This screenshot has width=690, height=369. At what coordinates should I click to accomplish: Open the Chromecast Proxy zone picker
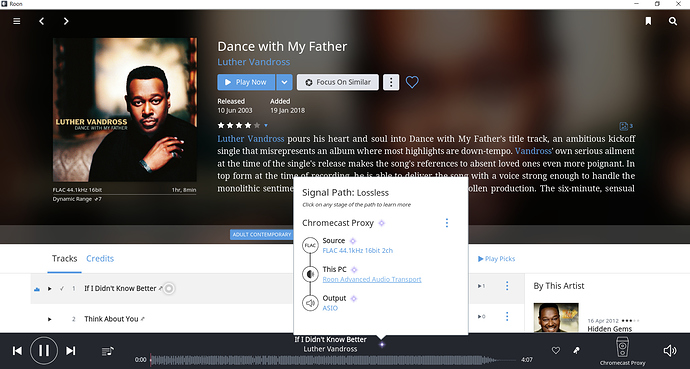(622, 351)
